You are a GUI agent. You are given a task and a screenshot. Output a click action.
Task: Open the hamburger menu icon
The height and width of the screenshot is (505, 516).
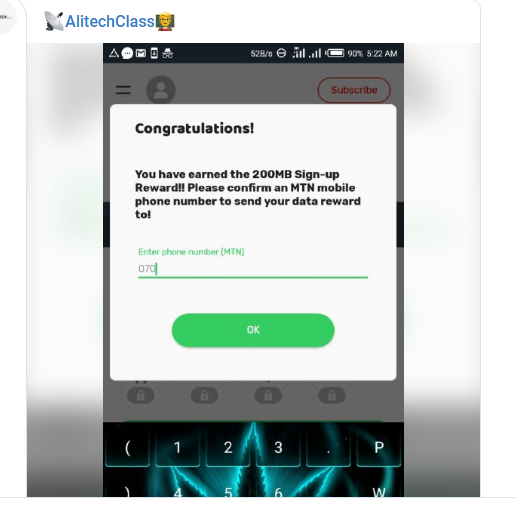pyautogui.click(x=123, y=90)
